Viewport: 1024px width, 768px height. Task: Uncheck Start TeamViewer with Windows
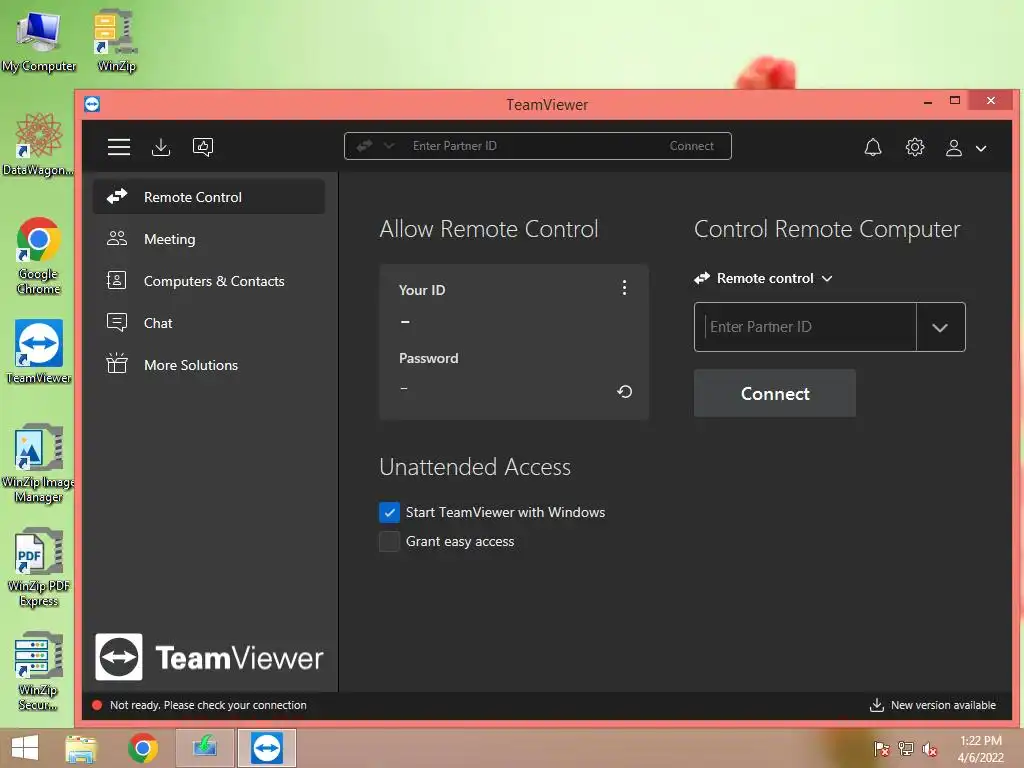[x=389, y=513]
